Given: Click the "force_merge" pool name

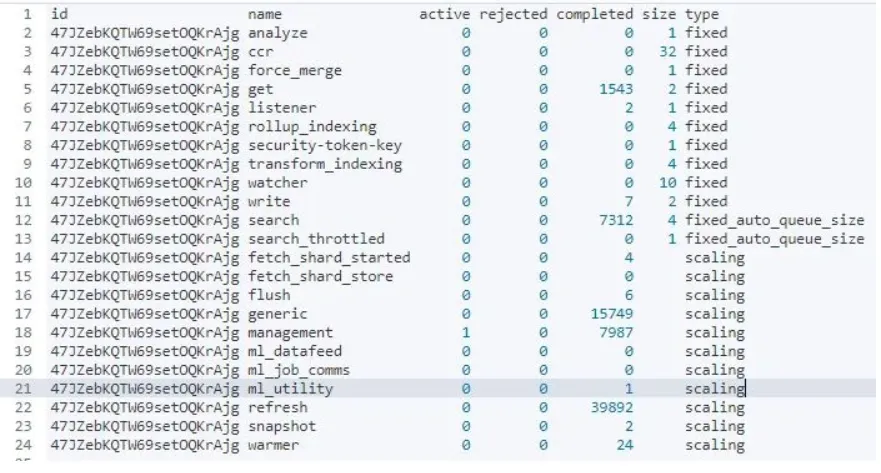Looking at the screenshot, I should [x=295, y=70].
